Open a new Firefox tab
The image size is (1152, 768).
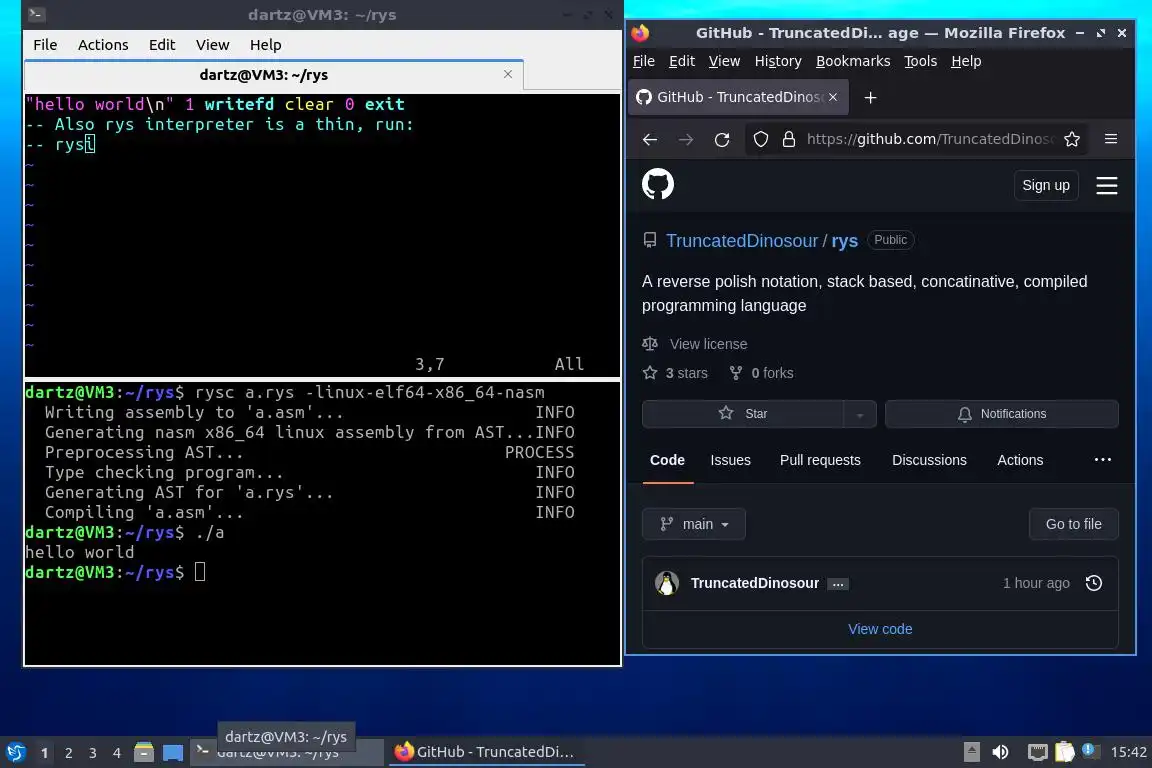coord(870,97)
